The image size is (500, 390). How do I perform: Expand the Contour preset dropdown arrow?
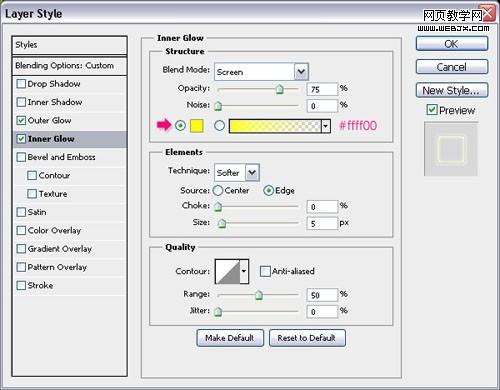tap(244, 272)
